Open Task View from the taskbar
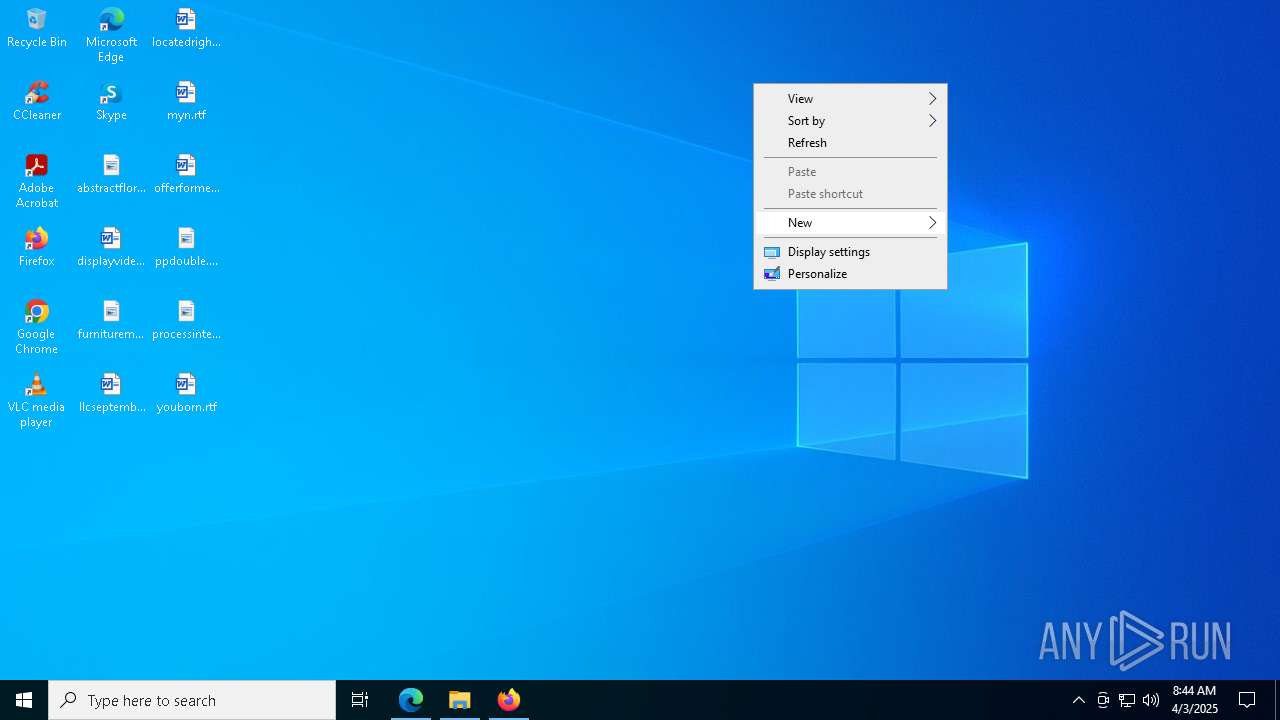1280x720 pixels. click(360, 700)
